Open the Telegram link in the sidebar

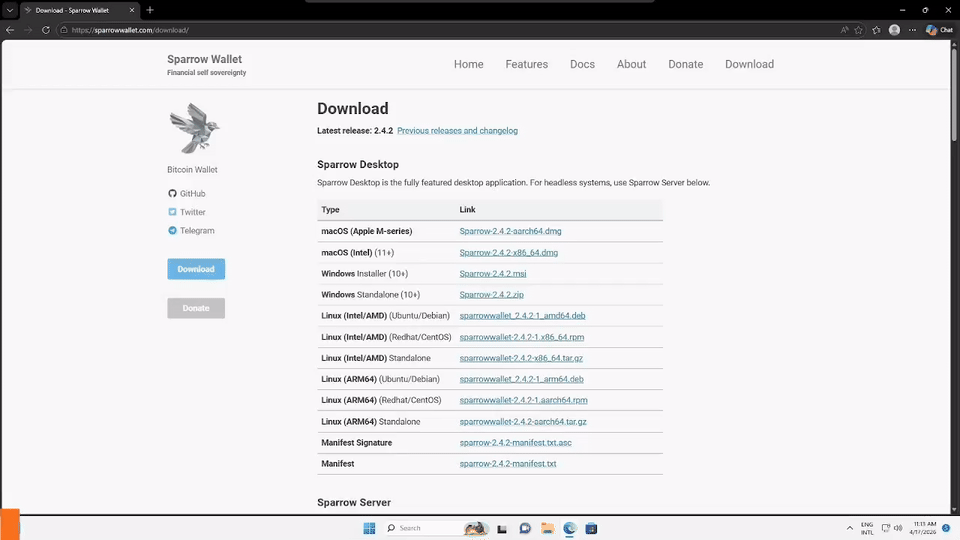(197, 231)
